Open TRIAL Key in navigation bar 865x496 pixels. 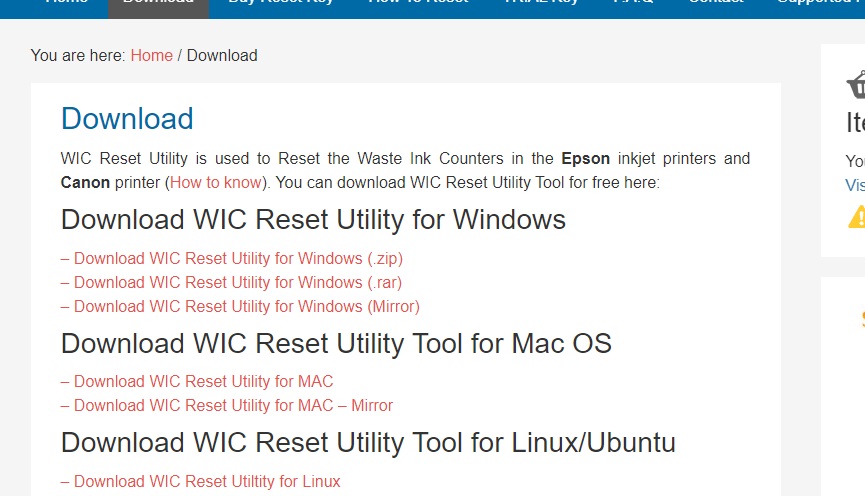coord(542,4)
